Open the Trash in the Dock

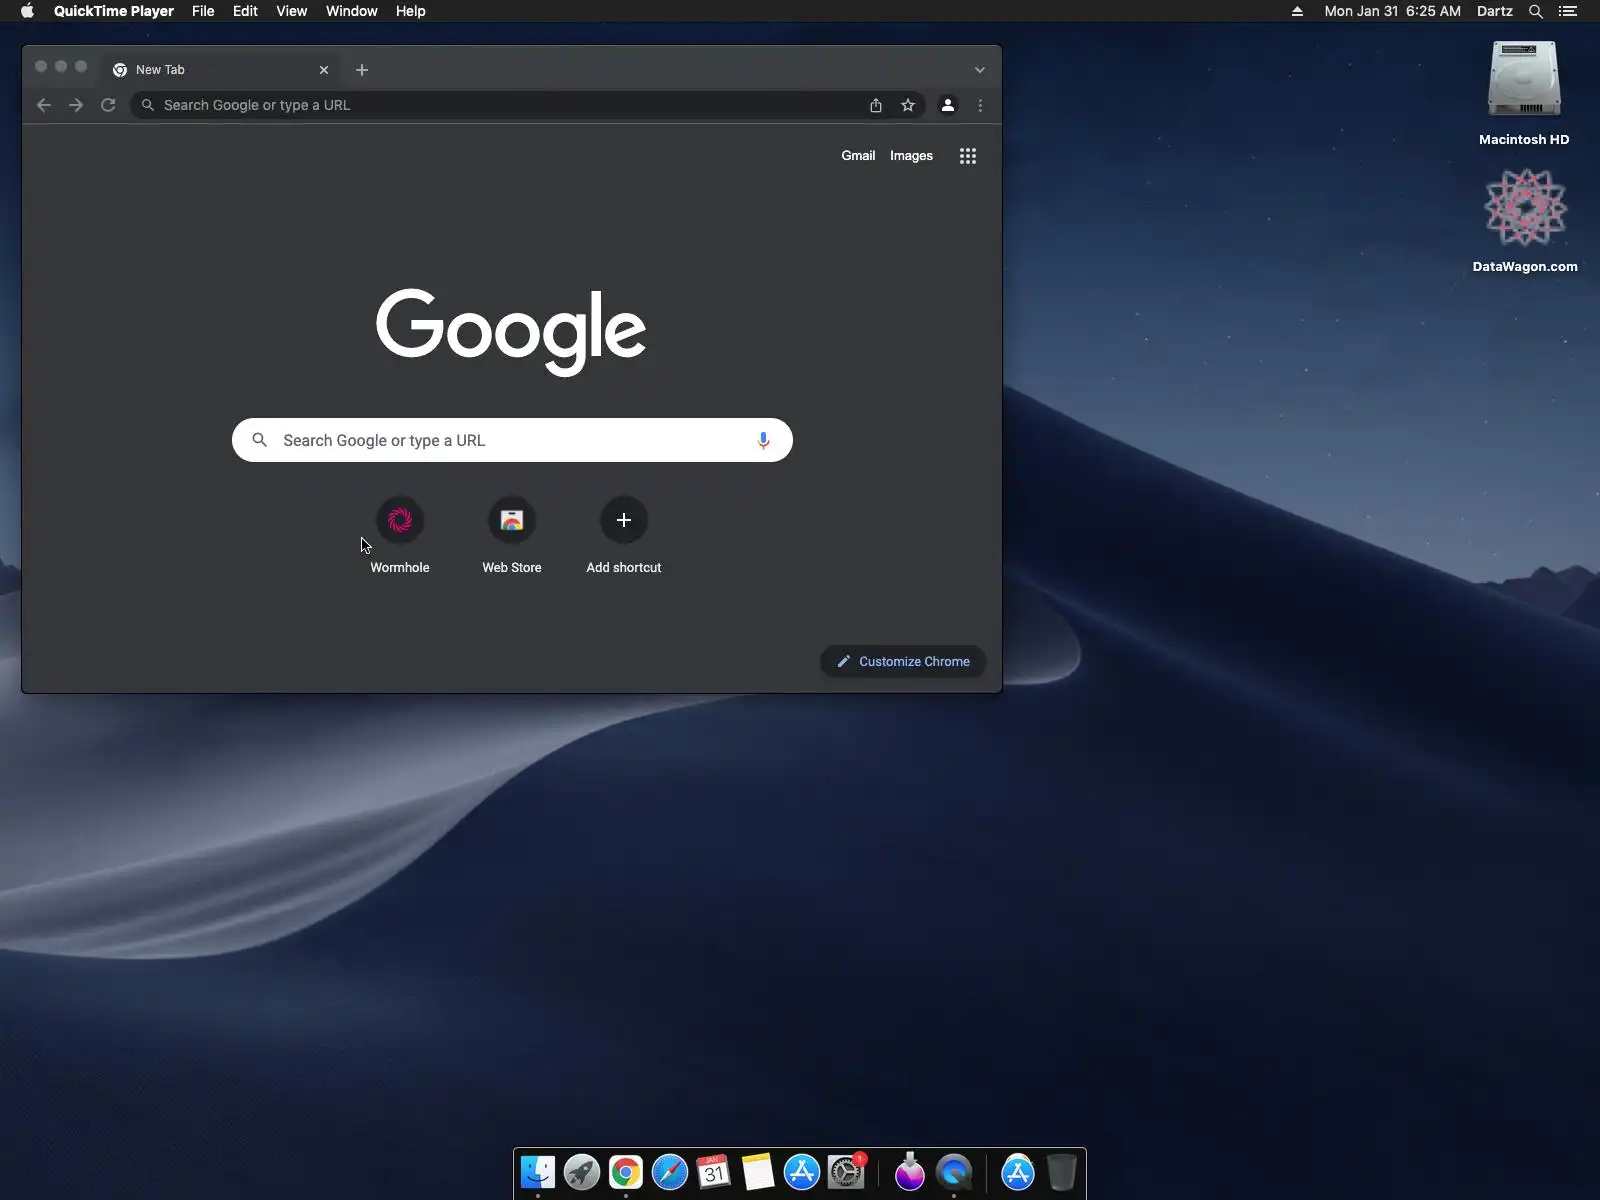pyautogui.click(x=1062, y=1172)
